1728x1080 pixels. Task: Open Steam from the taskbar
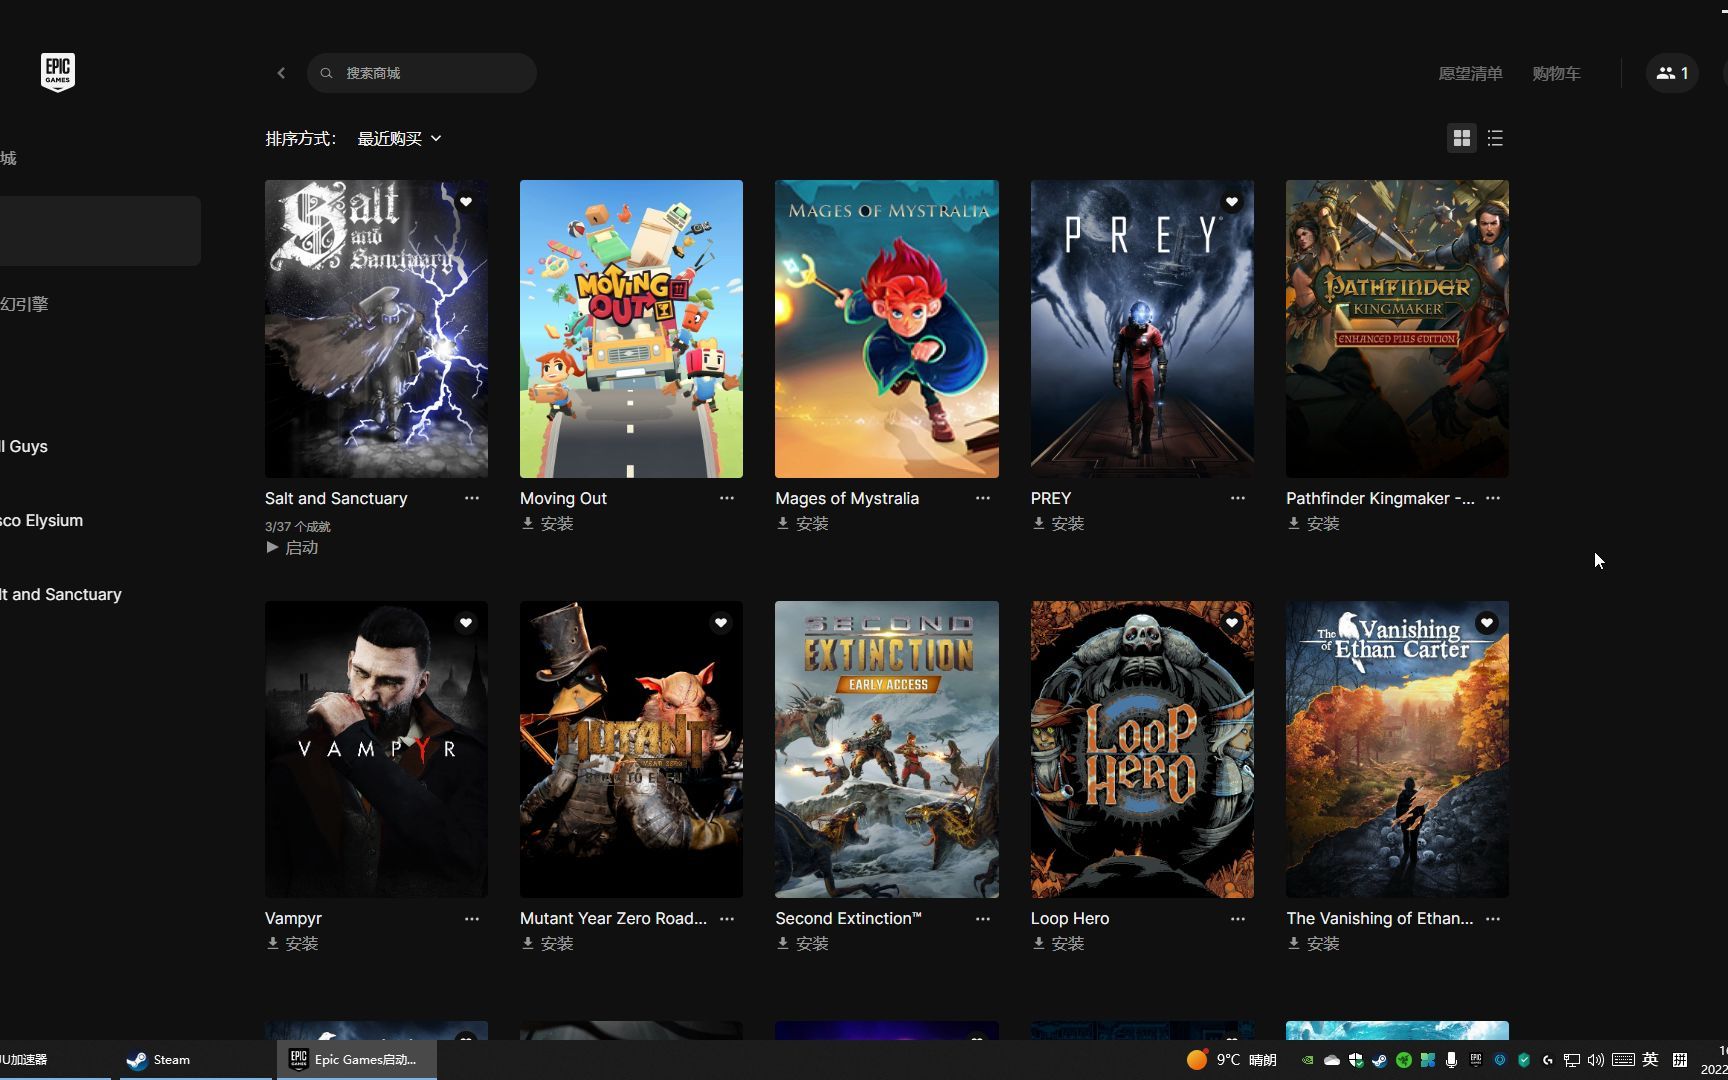pyautogui.click(x=194, y=1060)
